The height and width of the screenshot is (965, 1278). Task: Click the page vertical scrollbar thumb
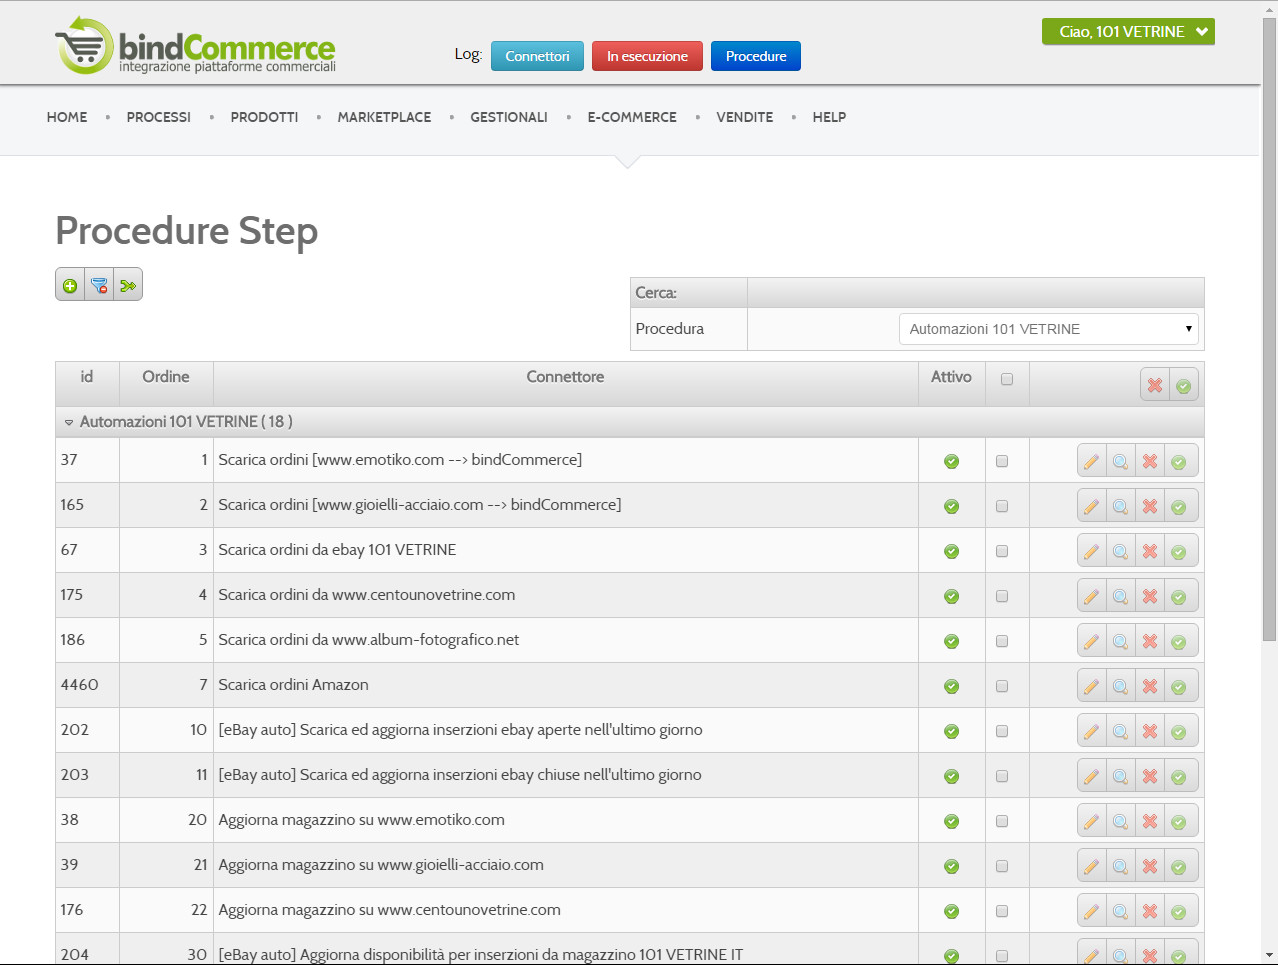pos(1269,330)
